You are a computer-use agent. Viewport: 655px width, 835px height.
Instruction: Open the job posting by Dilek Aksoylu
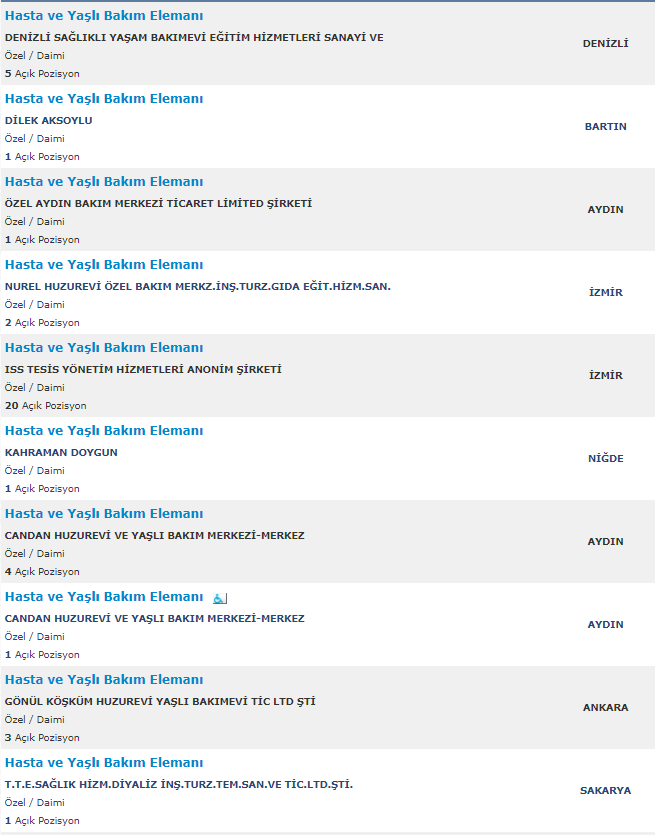(104, 99)
